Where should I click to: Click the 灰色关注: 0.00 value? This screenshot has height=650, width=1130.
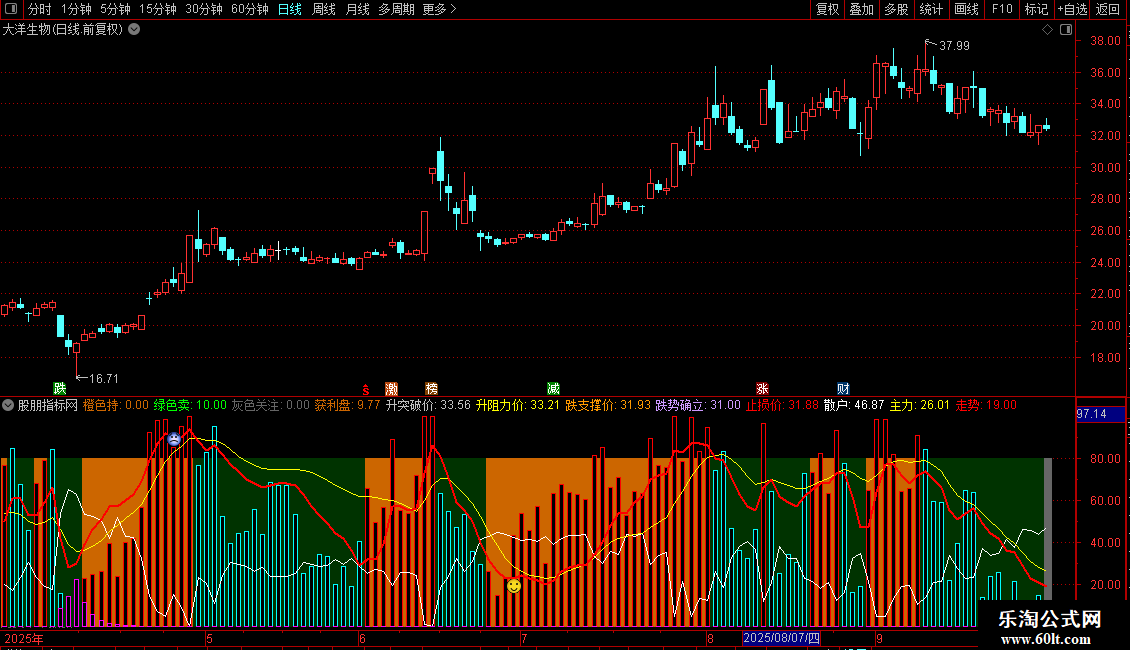(x=270, y=406)
